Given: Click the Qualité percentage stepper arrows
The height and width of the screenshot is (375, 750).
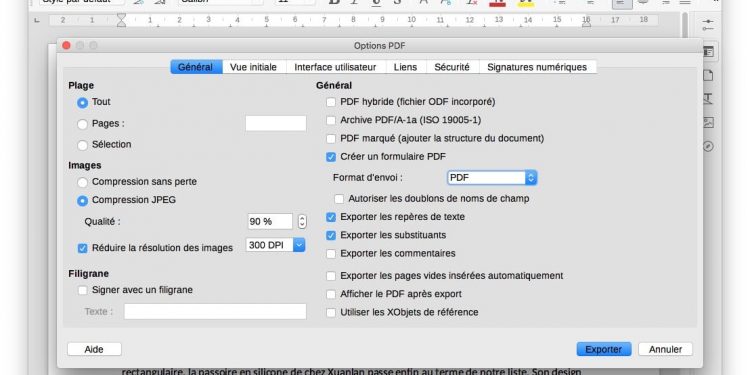Looking at the screenshot, I should pyautogui.click(x=302, y=221).
